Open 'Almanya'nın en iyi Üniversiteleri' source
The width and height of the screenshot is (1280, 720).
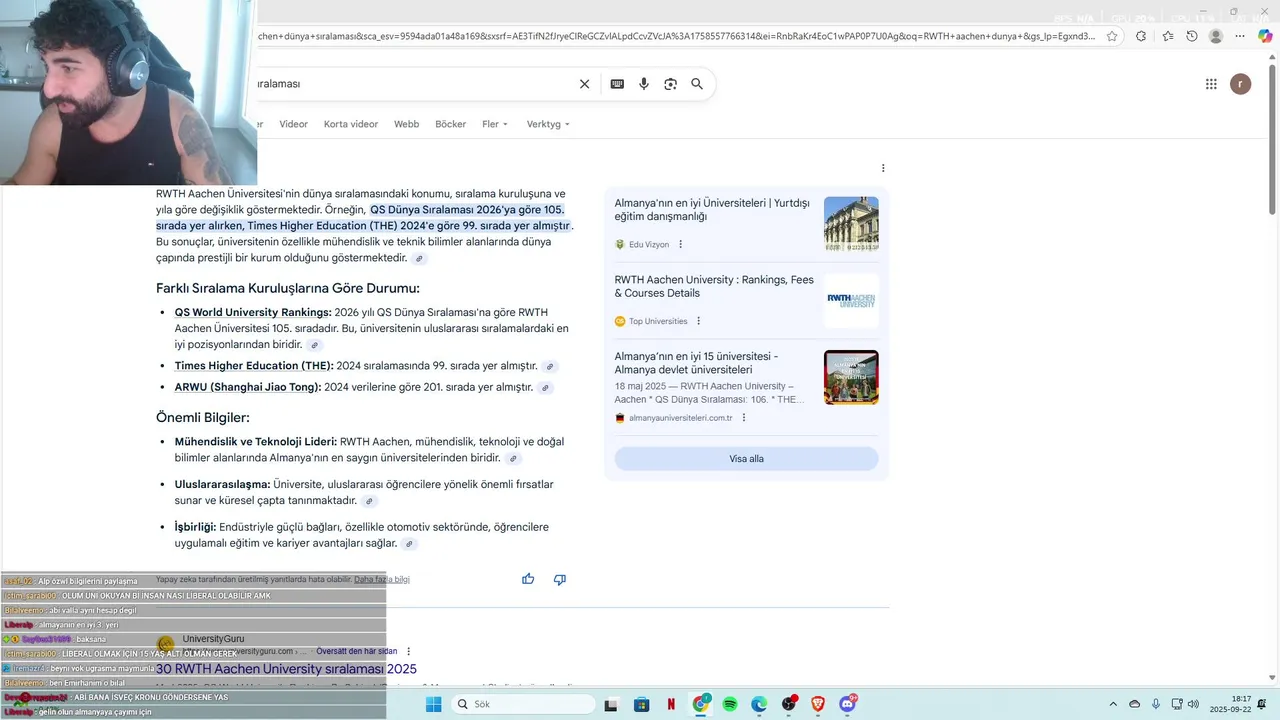712,210
